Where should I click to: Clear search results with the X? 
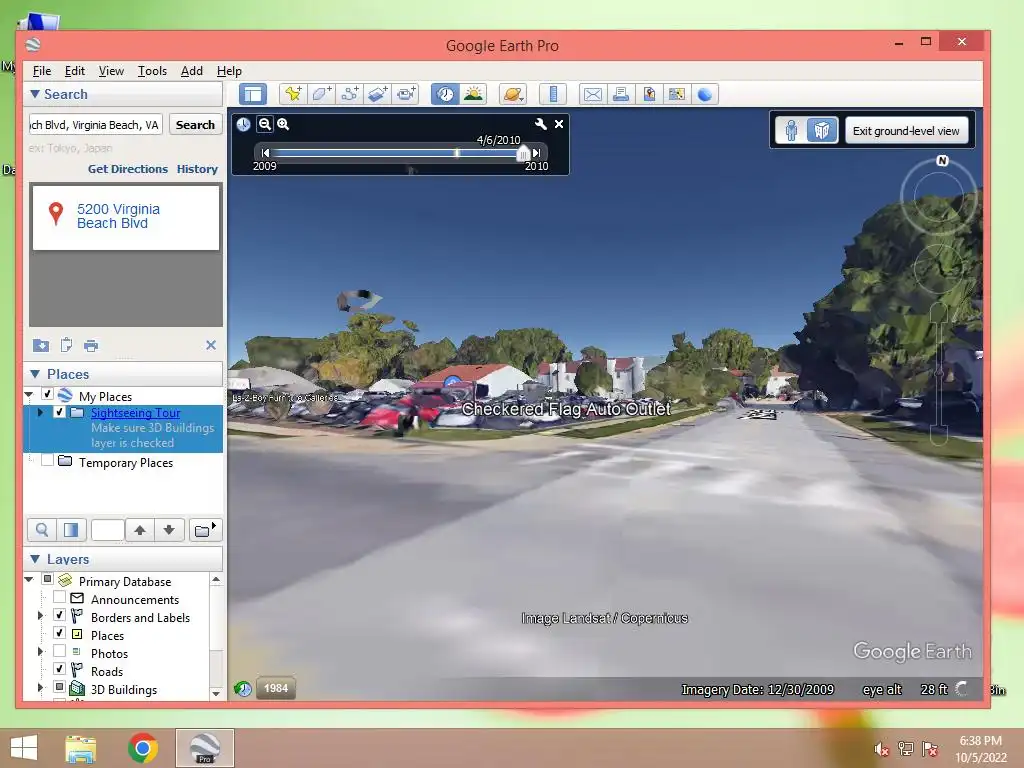(x=211, y=345)
